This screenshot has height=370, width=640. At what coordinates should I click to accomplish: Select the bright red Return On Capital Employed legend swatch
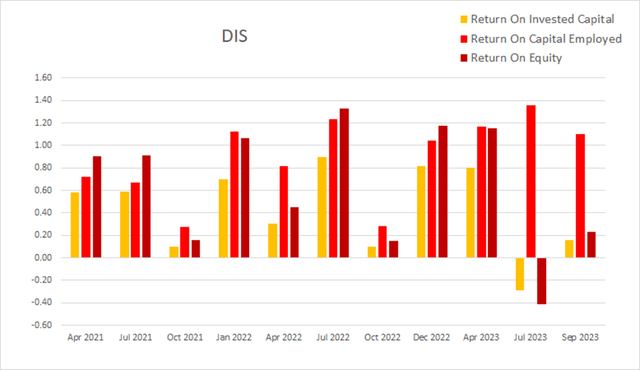point(464,39)
